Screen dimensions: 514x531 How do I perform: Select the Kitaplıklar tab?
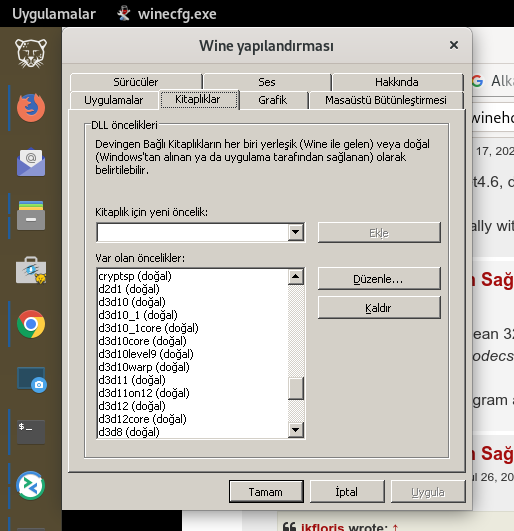[x=198, y=100]
